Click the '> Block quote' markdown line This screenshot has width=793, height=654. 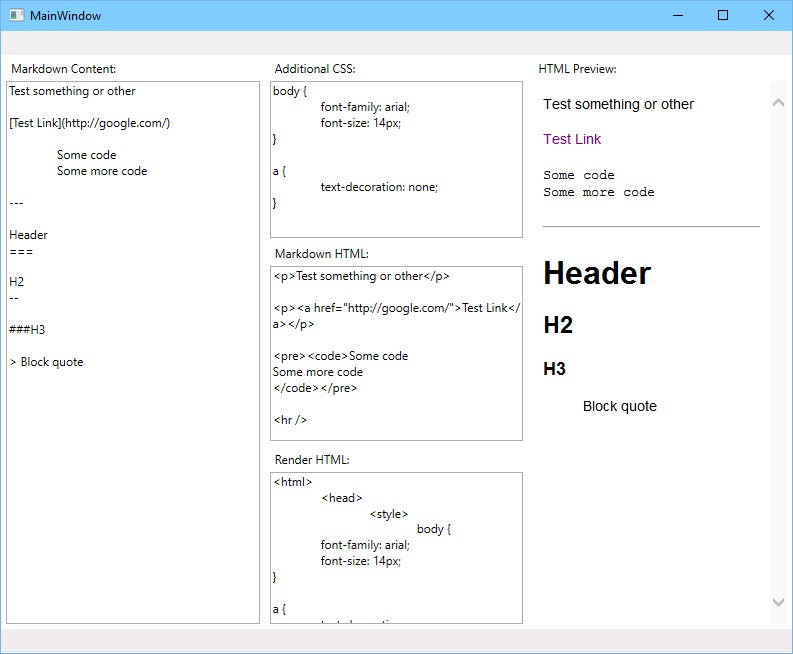(x=47, y=362)
